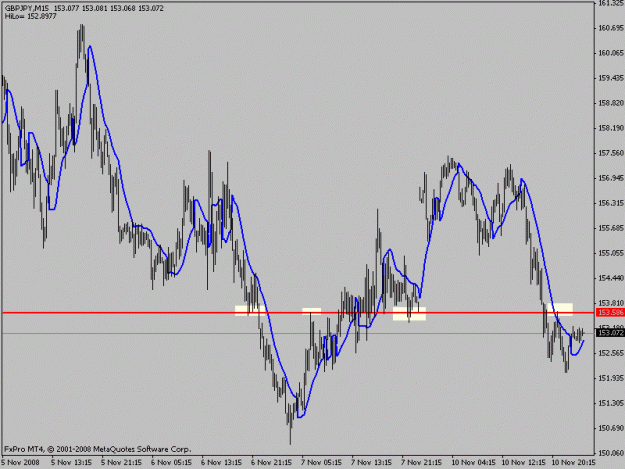
Task: Click the 10 Nov 12:15 time axis label
Action: [523, 463]
